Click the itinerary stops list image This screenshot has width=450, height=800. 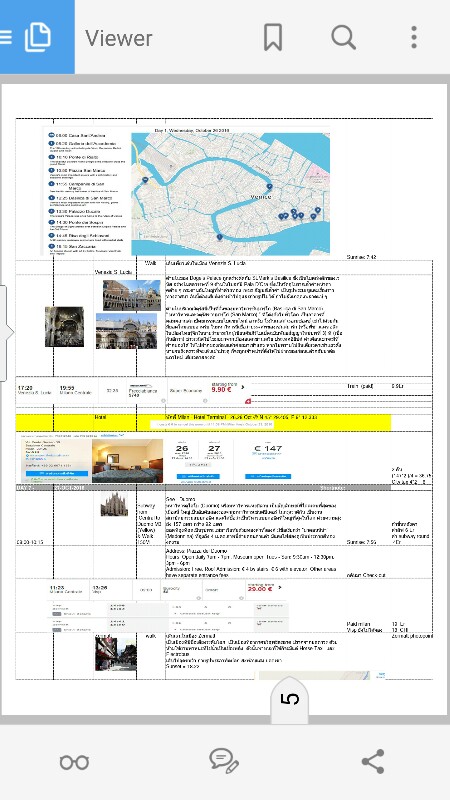tap(86, 193)
